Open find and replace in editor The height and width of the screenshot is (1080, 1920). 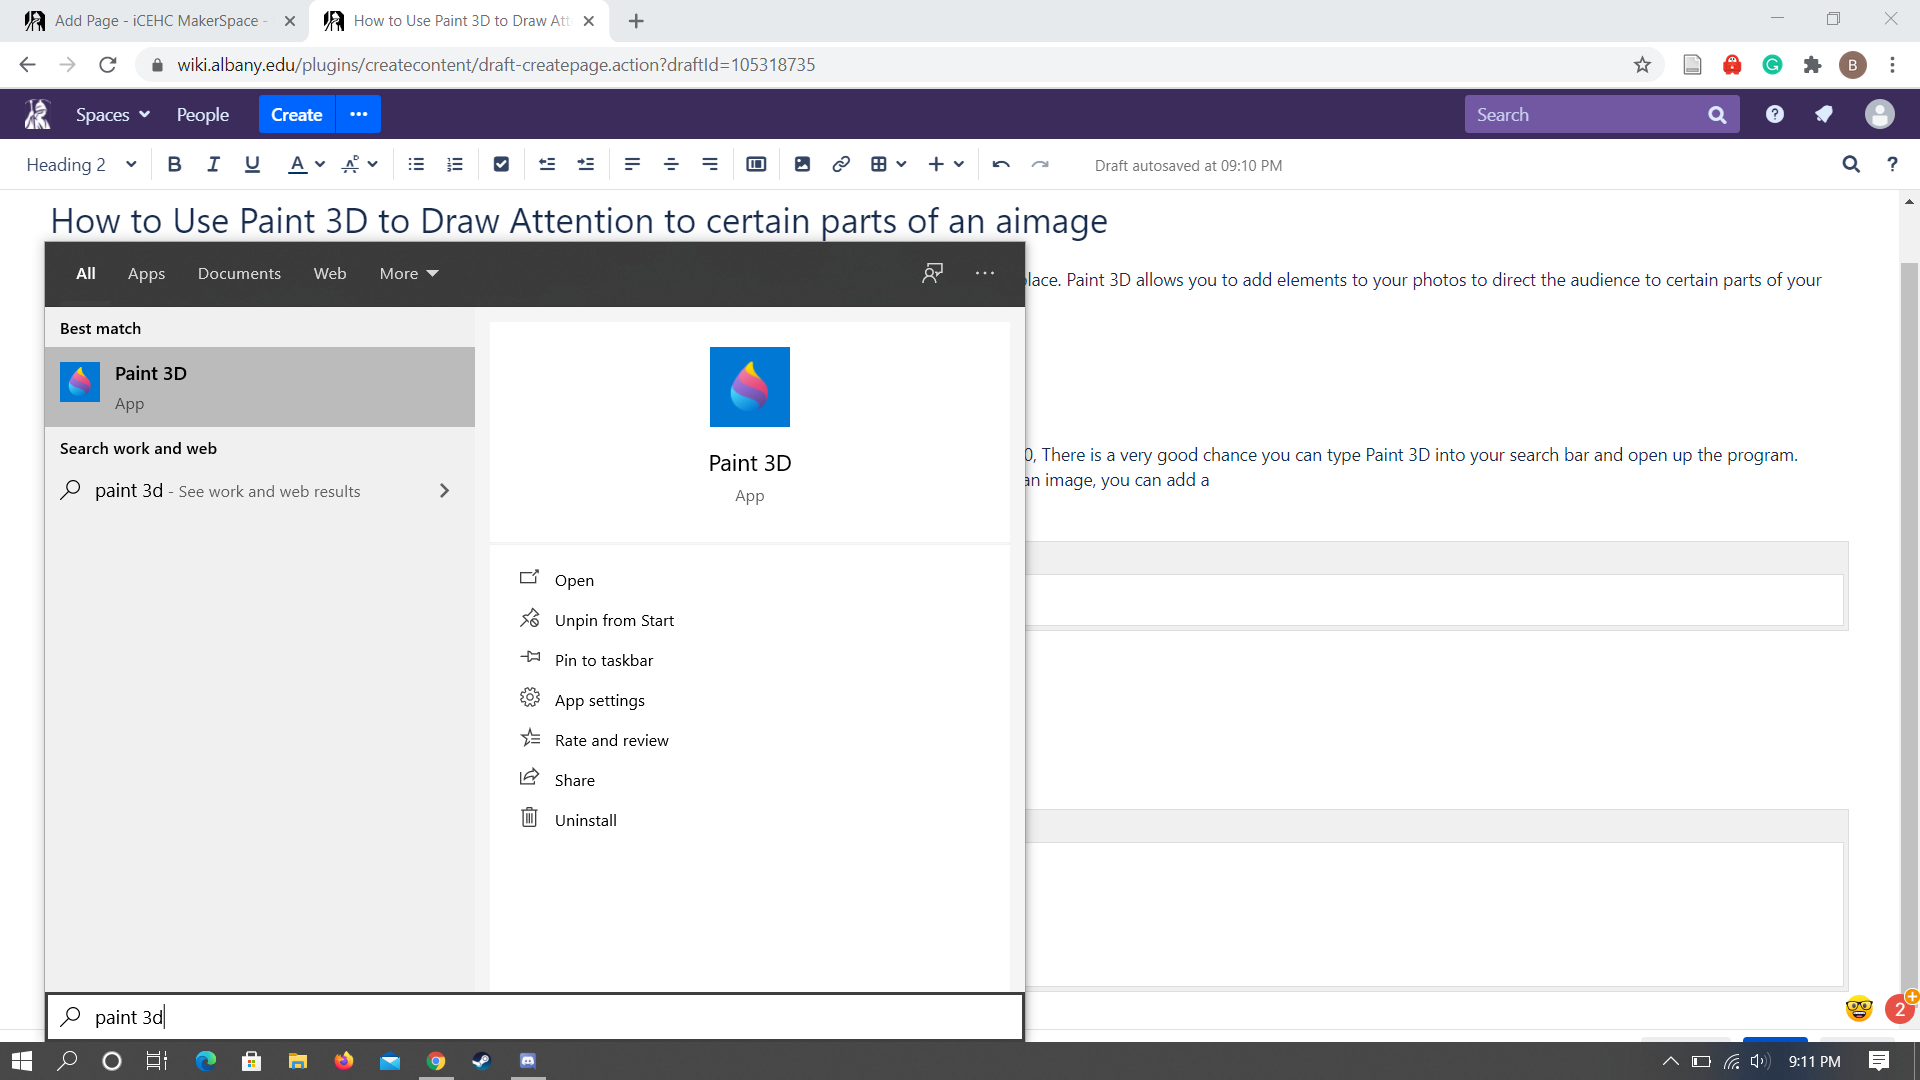tap(1851, 165)
